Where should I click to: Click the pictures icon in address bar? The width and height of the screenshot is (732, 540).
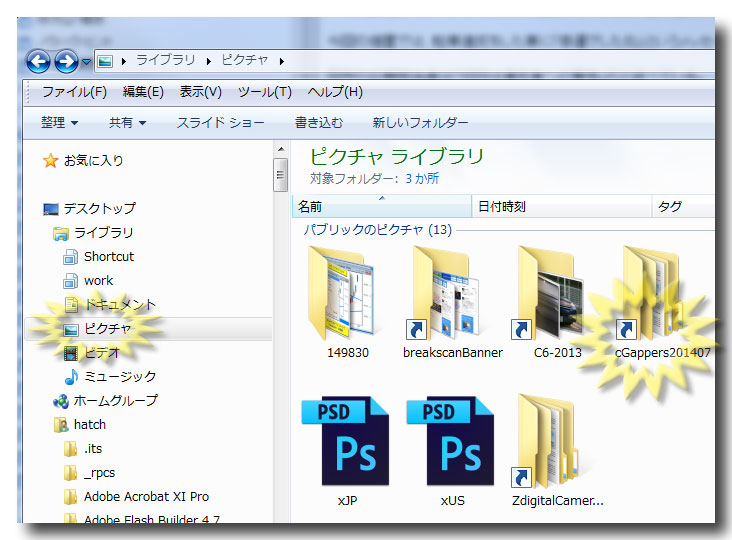coord(106,61)
